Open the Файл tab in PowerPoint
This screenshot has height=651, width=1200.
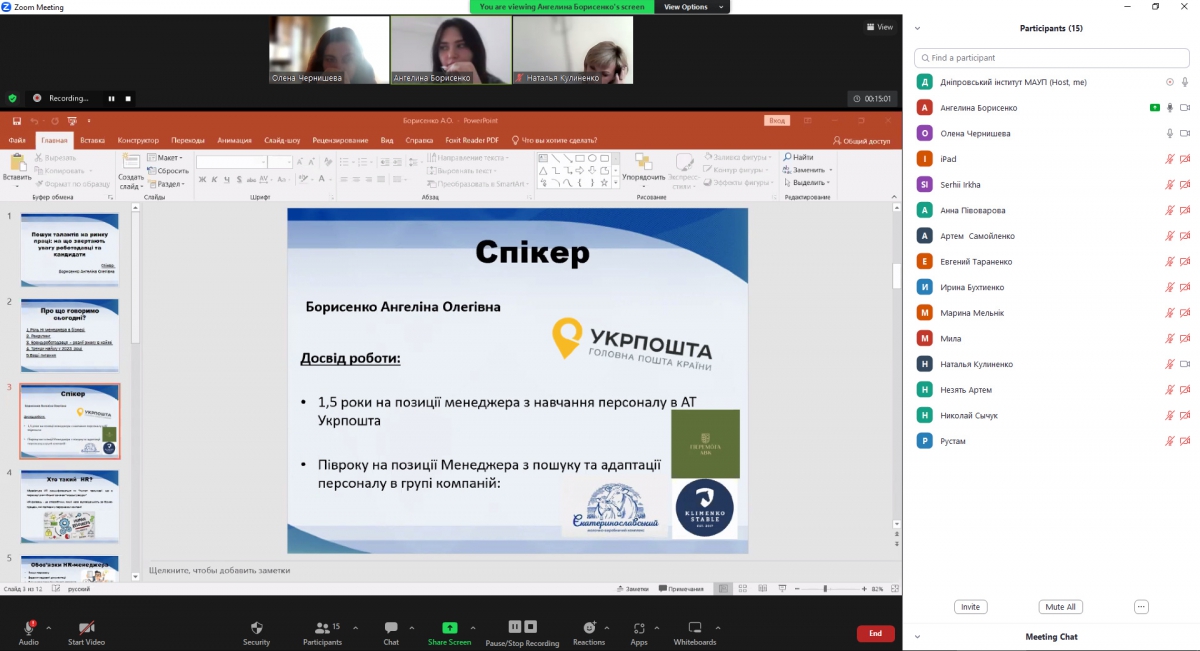click(x=17, y=140)
